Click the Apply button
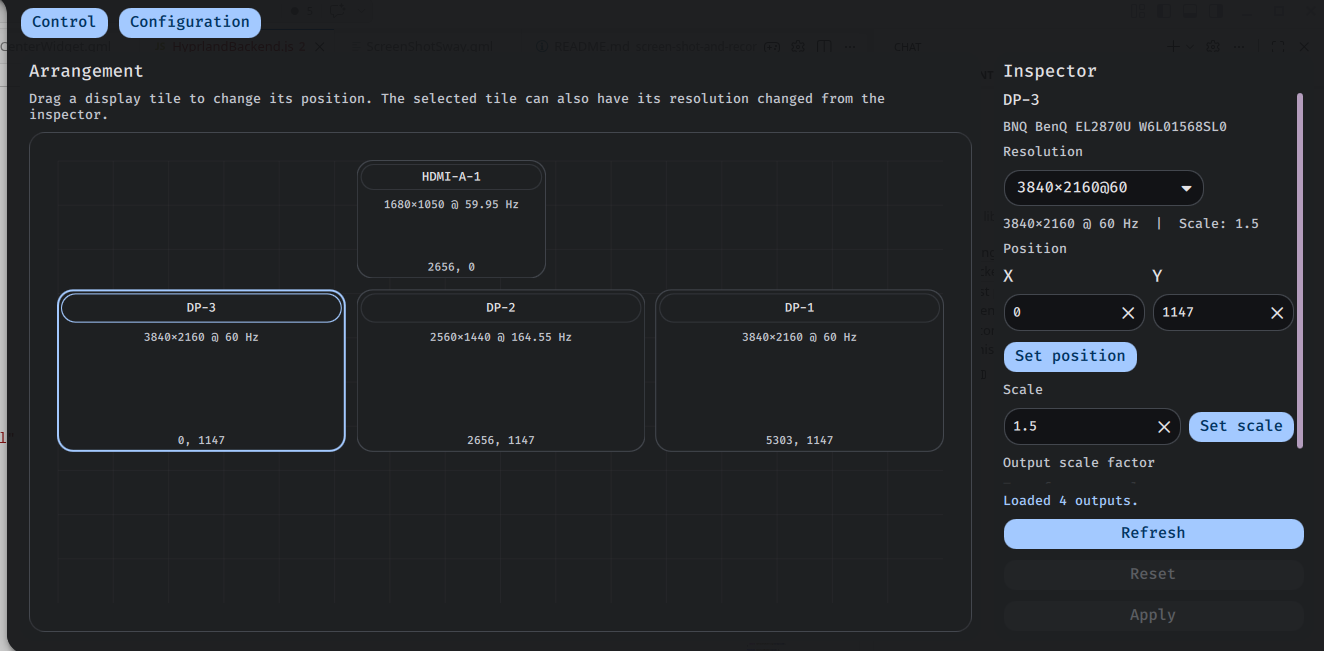 (x=1153, y=615)
